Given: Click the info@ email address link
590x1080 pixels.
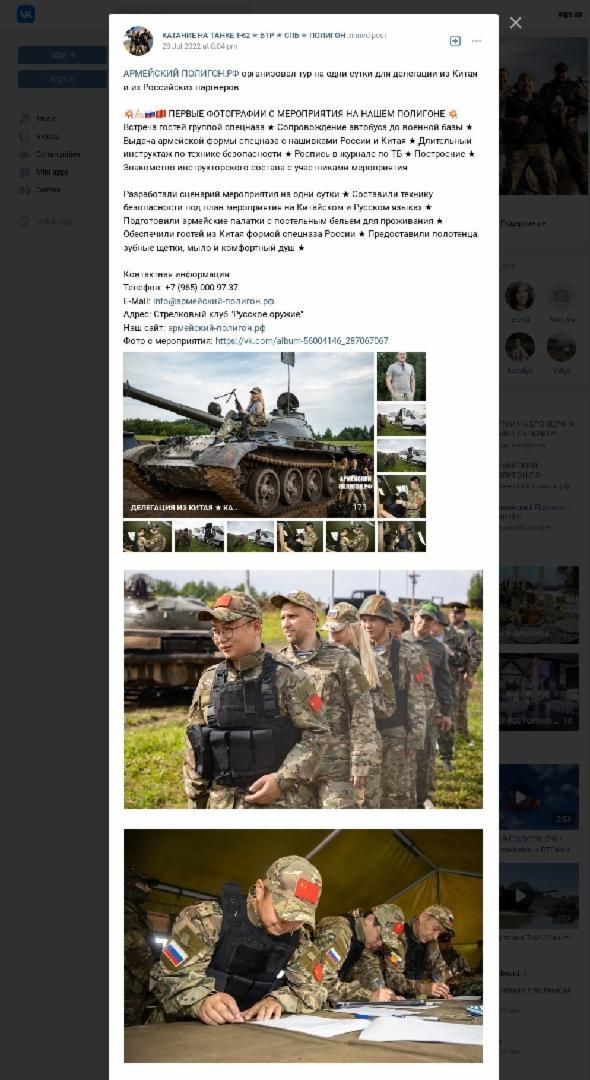Looking at the screenshot, I should click(x=213, y=301).
